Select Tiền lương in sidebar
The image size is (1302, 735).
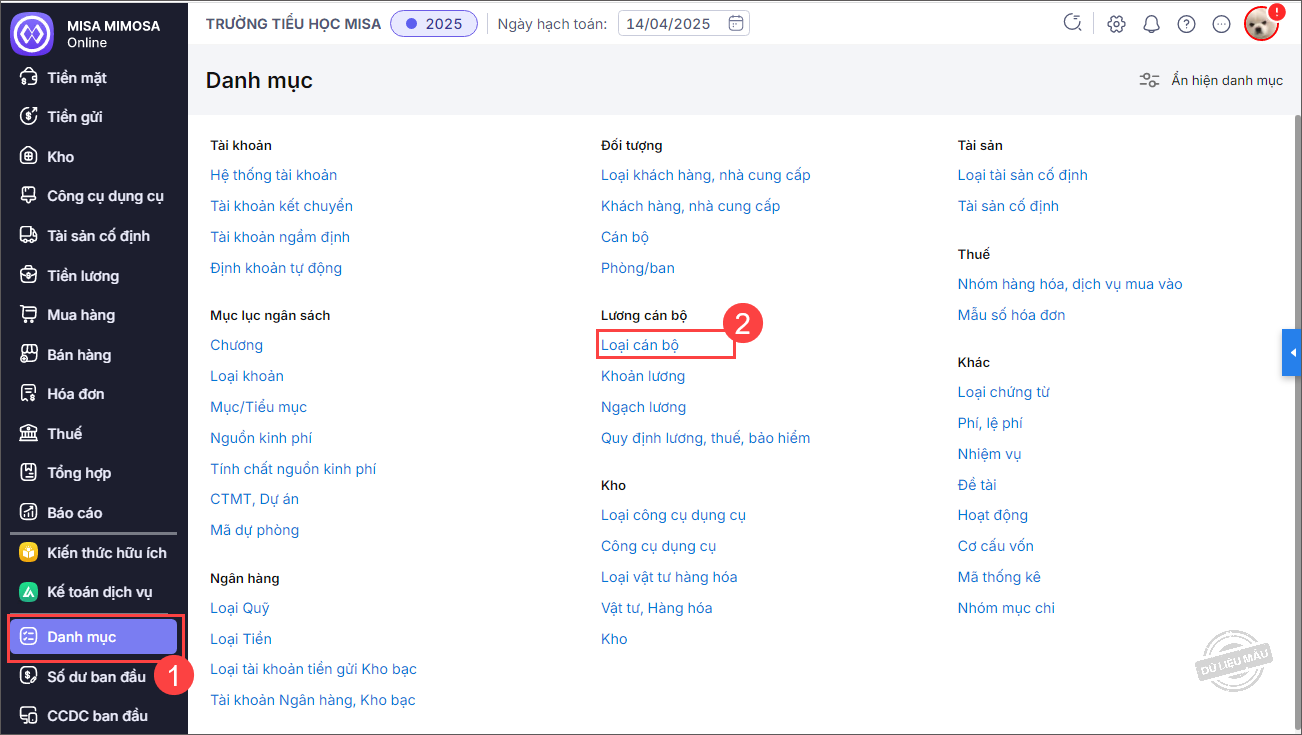(83, 275)
